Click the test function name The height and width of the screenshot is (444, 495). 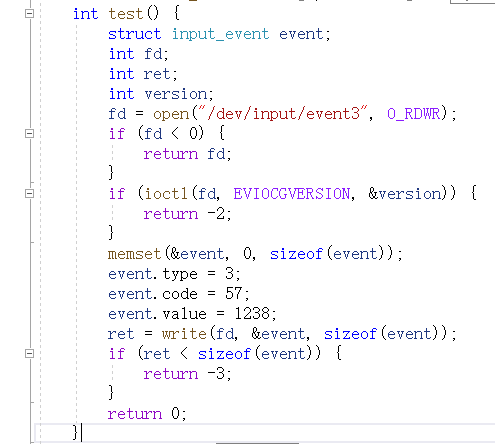[x=126, y=14]
